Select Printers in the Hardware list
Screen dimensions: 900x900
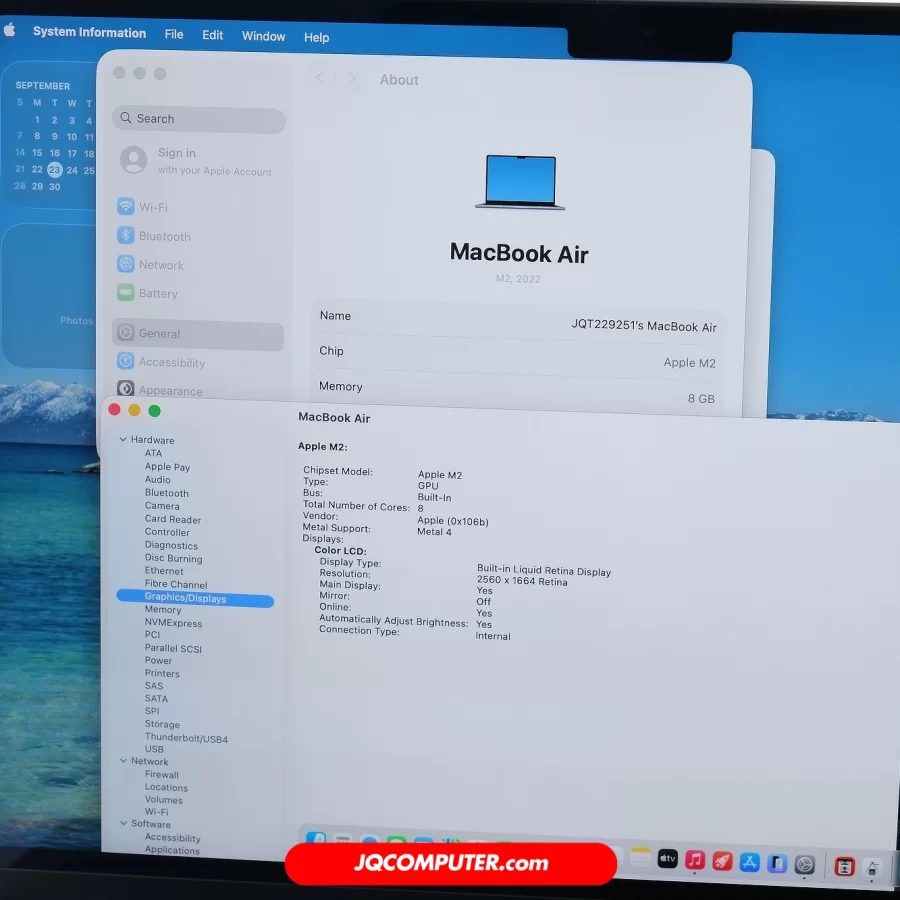[x=162, y=673]
